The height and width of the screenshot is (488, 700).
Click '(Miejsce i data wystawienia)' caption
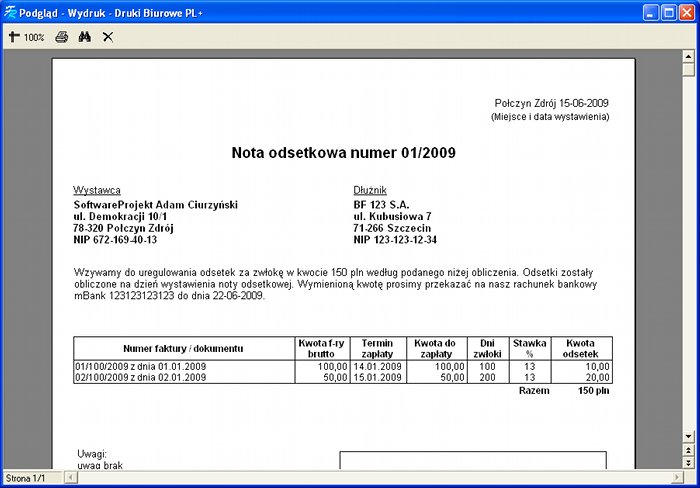click(x=550, y=117)
